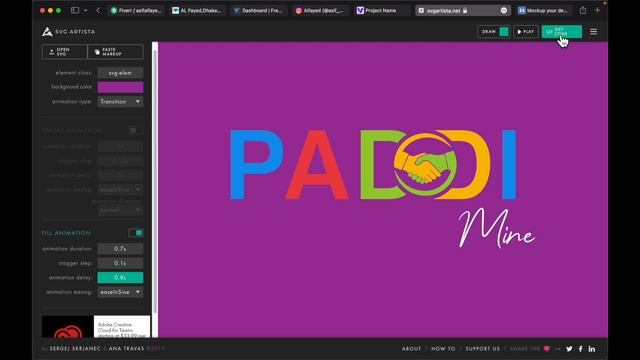Open the About link in footer

[411, 349]
